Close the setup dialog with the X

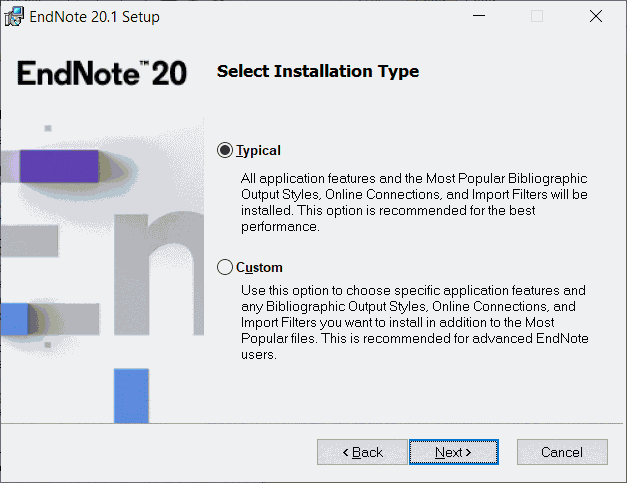pos(596,16)
